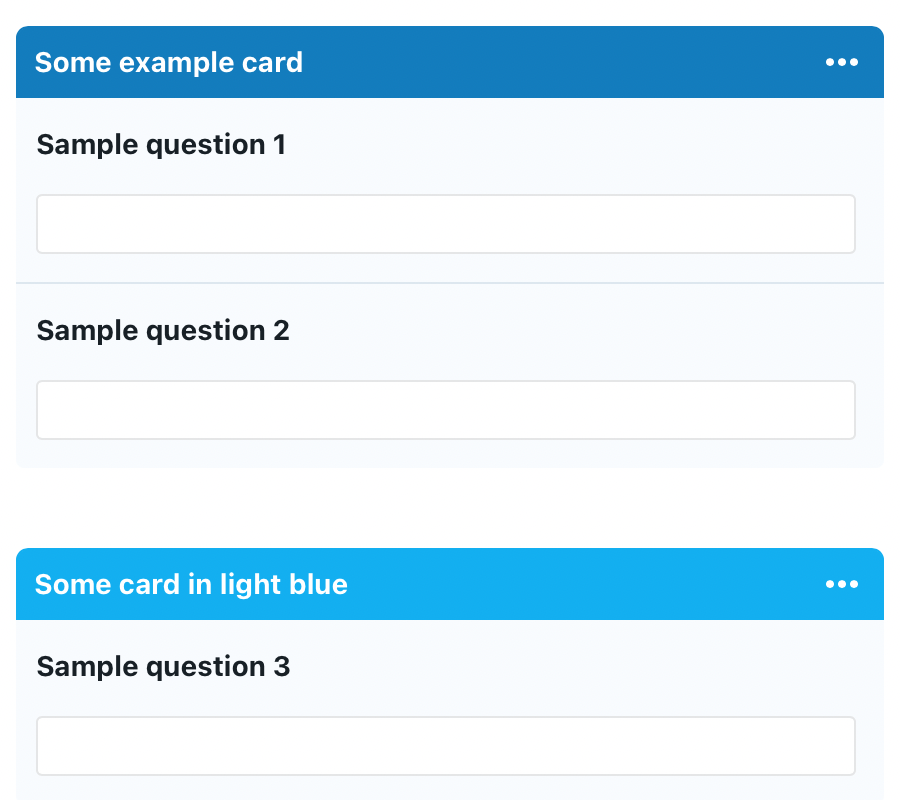This screenshot has width=900, height=800.
Task: Open the three-dot menu on Some example card
Action: (x=841, y=63)
